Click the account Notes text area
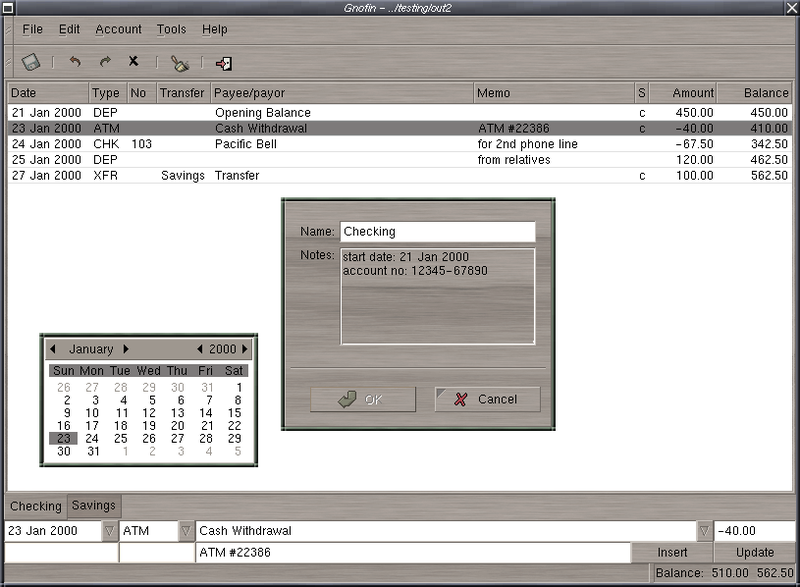 tap(438, 296)
